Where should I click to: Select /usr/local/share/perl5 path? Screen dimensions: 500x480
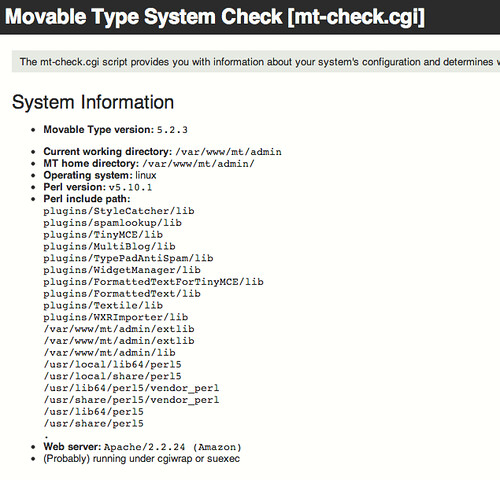point(112,376)
